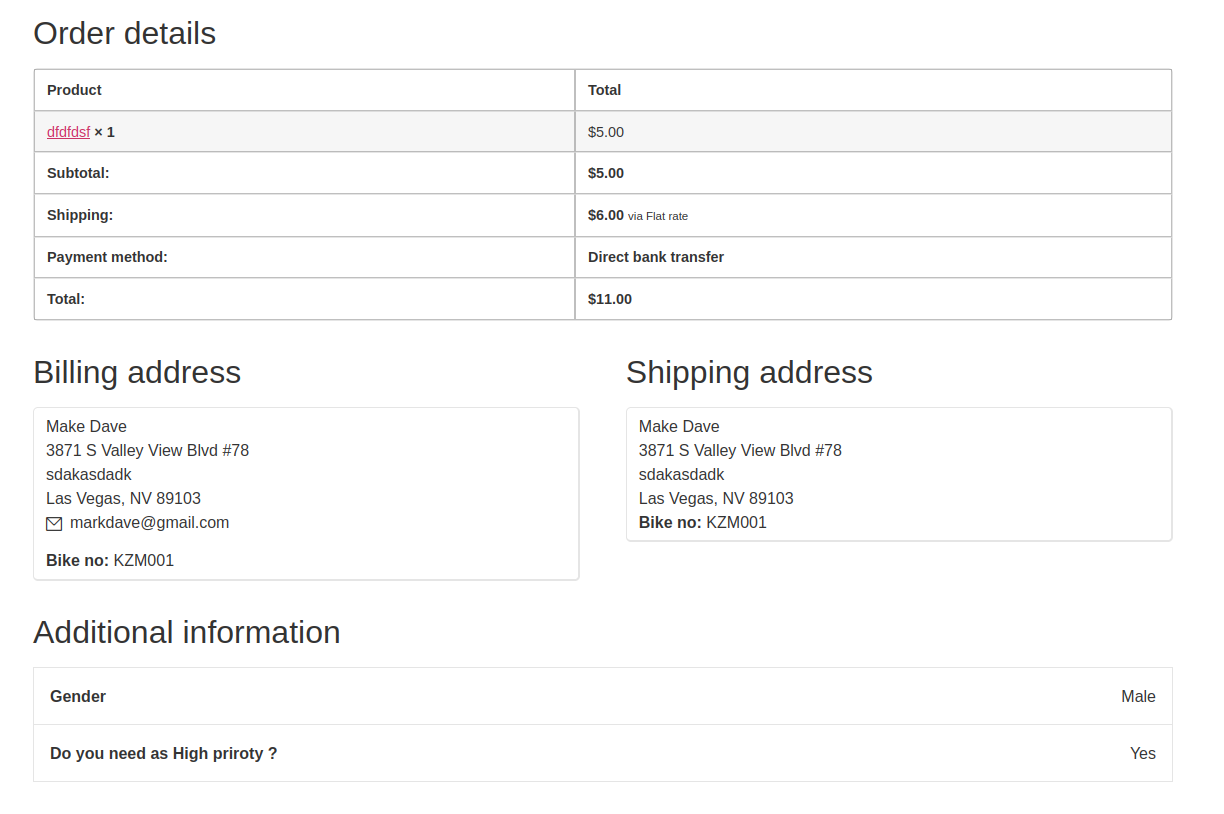Open the dfdfdsf product link
The width and height of the screenshot is (1224, 814).
[68, 132]
